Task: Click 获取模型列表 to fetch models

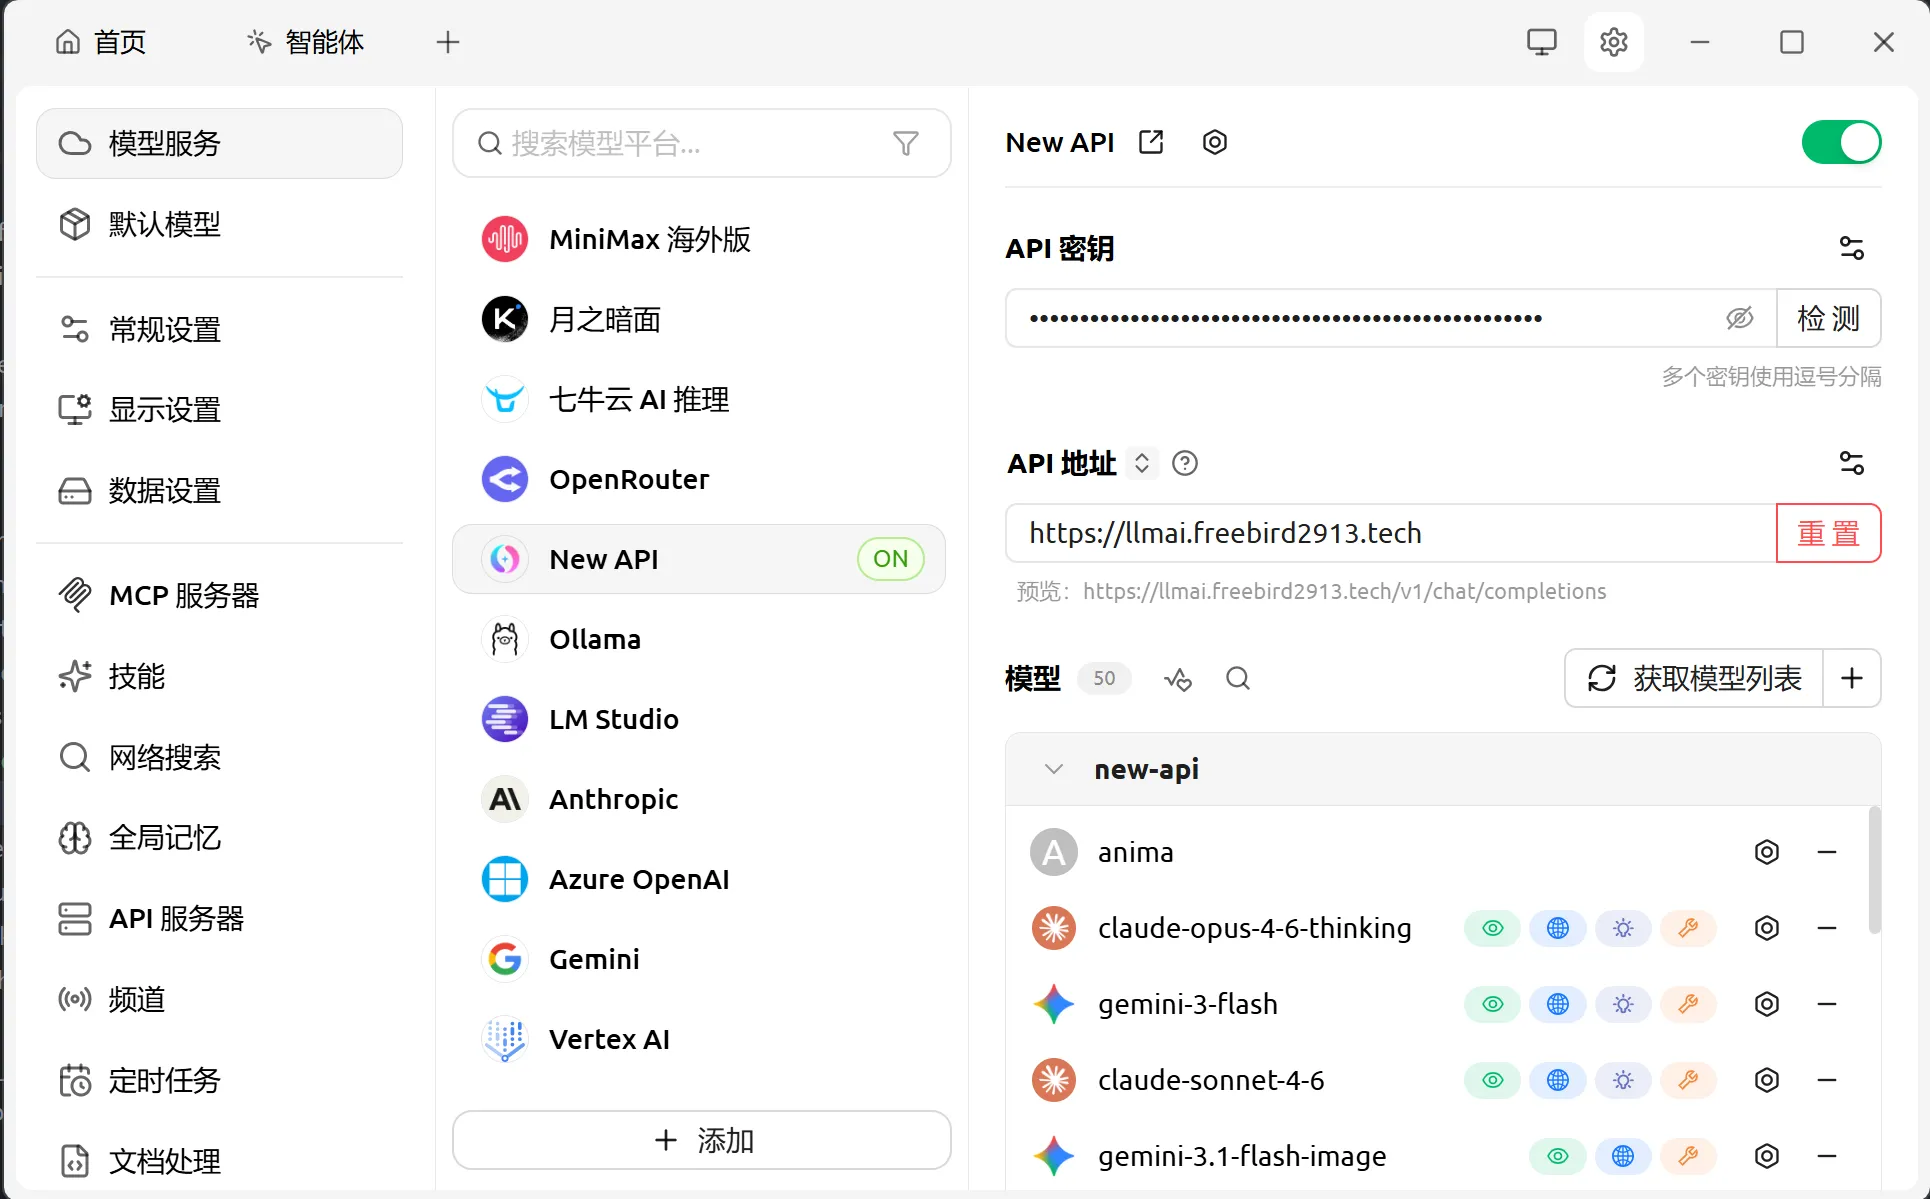Action: tap(1694, 678)
